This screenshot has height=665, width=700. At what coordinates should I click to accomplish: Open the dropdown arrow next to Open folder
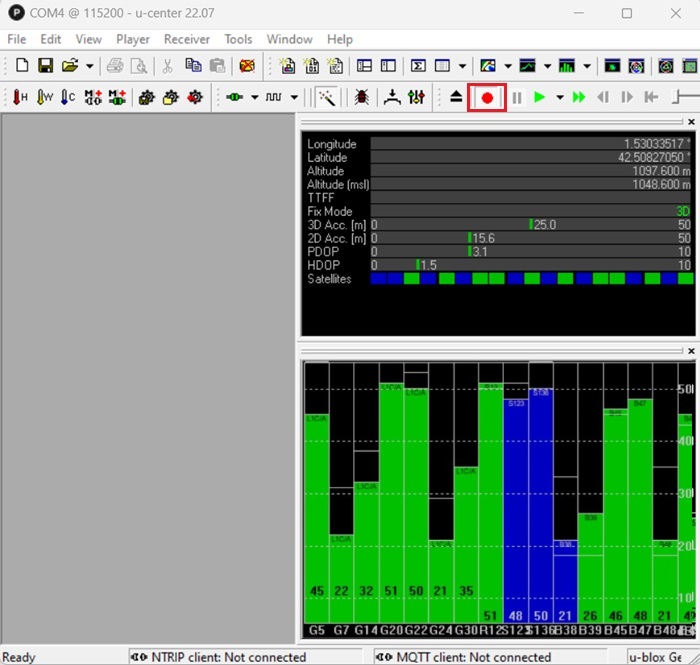coord(90,66)
